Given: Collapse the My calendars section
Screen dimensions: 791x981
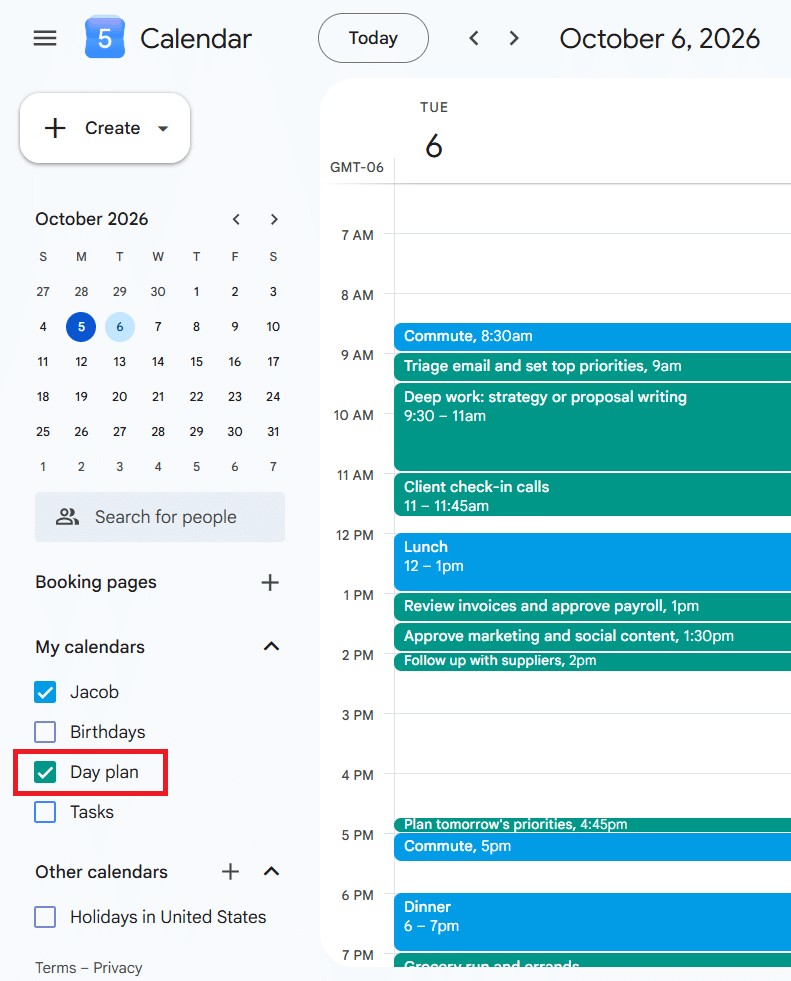Looking at the screenshot, I should coord(271,646).
